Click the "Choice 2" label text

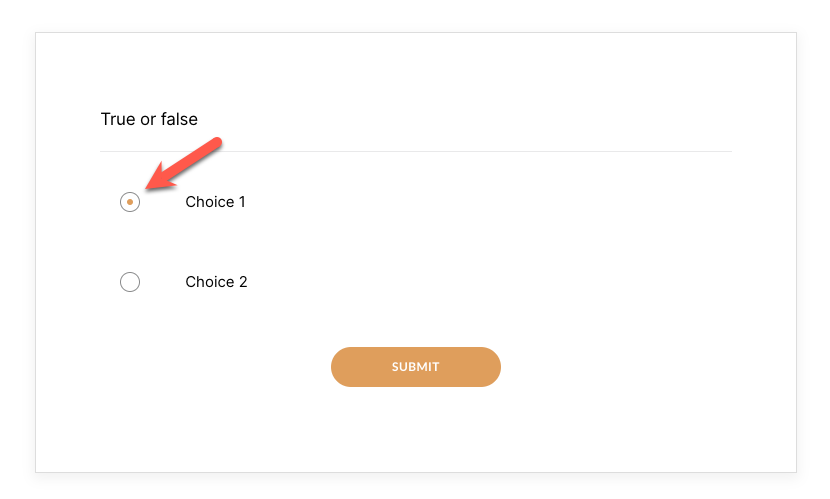pyautogui.click(x=216, y=282)
